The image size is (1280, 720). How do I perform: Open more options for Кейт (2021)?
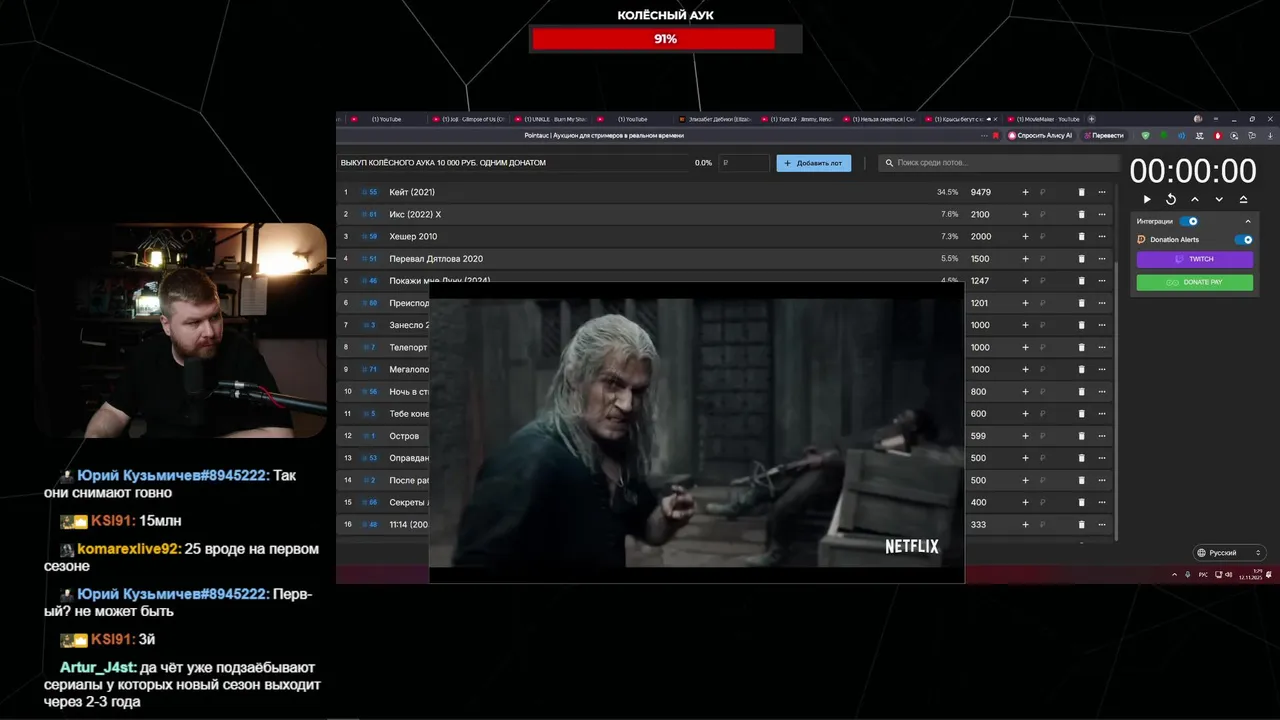coord(1102,192)
